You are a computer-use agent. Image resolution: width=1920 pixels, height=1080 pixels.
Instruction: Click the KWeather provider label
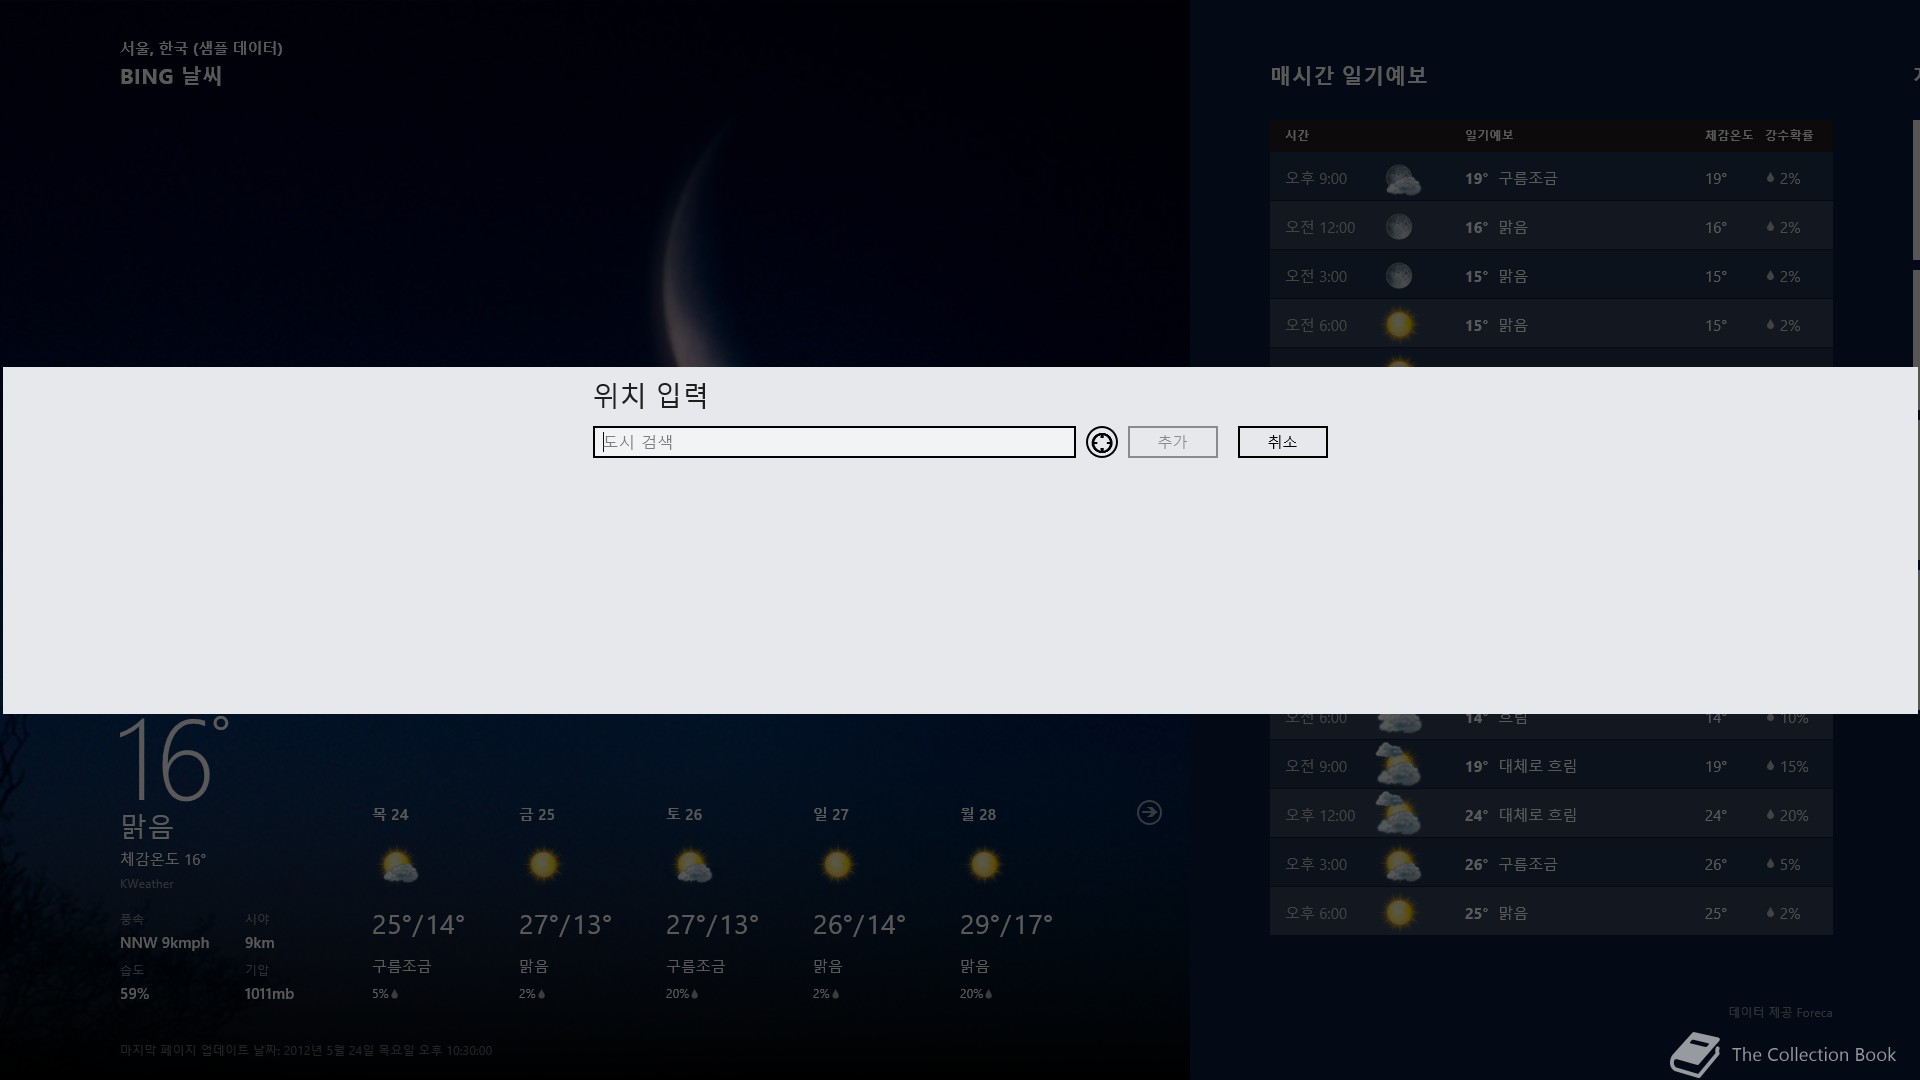(x=147, y=884)
